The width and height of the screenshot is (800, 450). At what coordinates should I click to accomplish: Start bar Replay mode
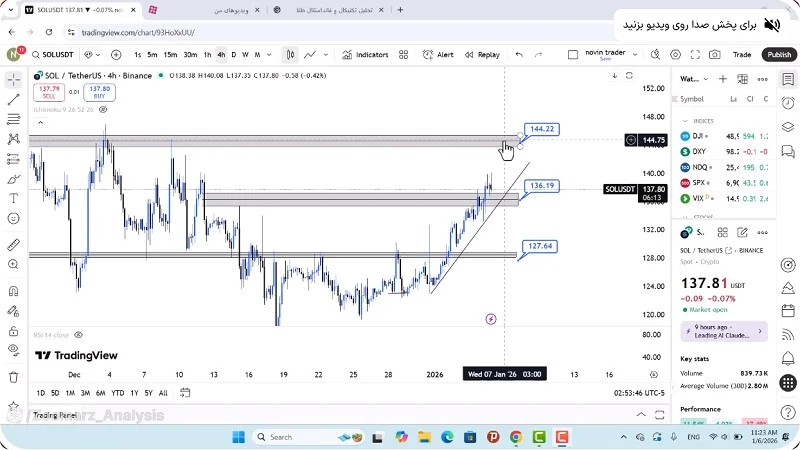click(482, 55)
